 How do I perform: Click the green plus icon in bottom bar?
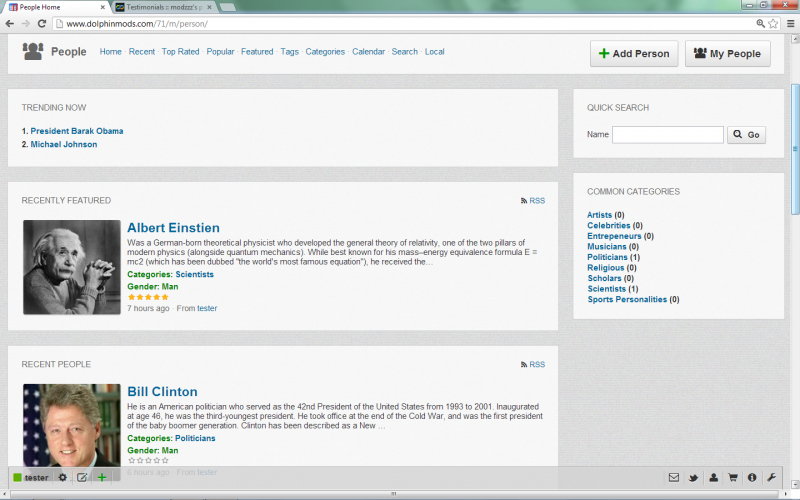pos(102,478)
